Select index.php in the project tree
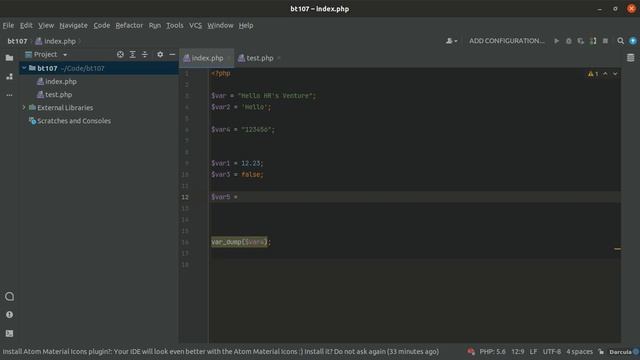 61,82
